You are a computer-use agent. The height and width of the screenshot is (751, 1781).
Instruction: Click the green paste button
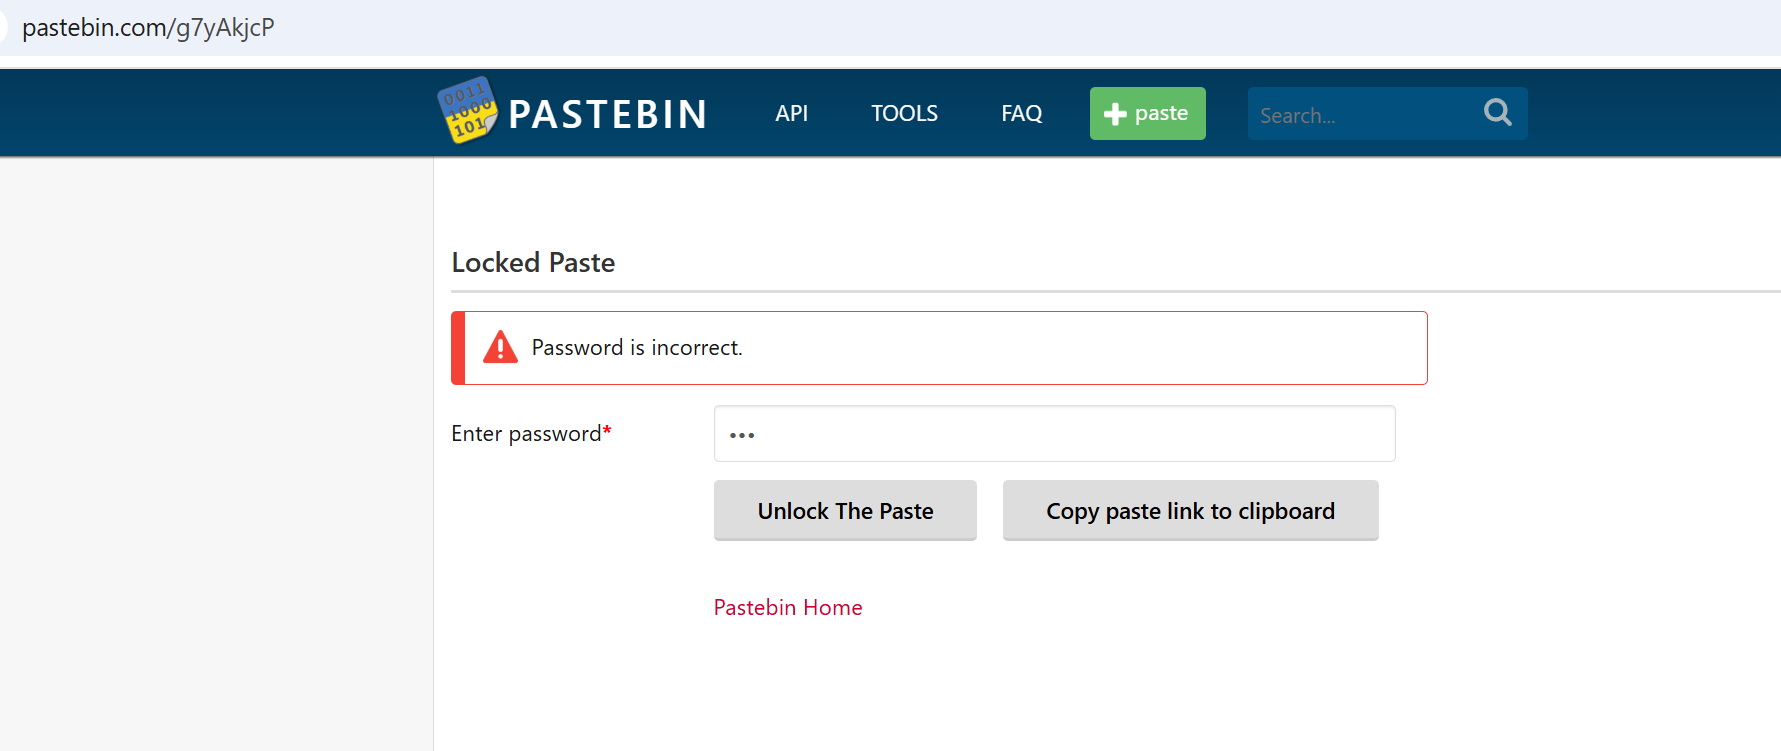pos(1147,113)
